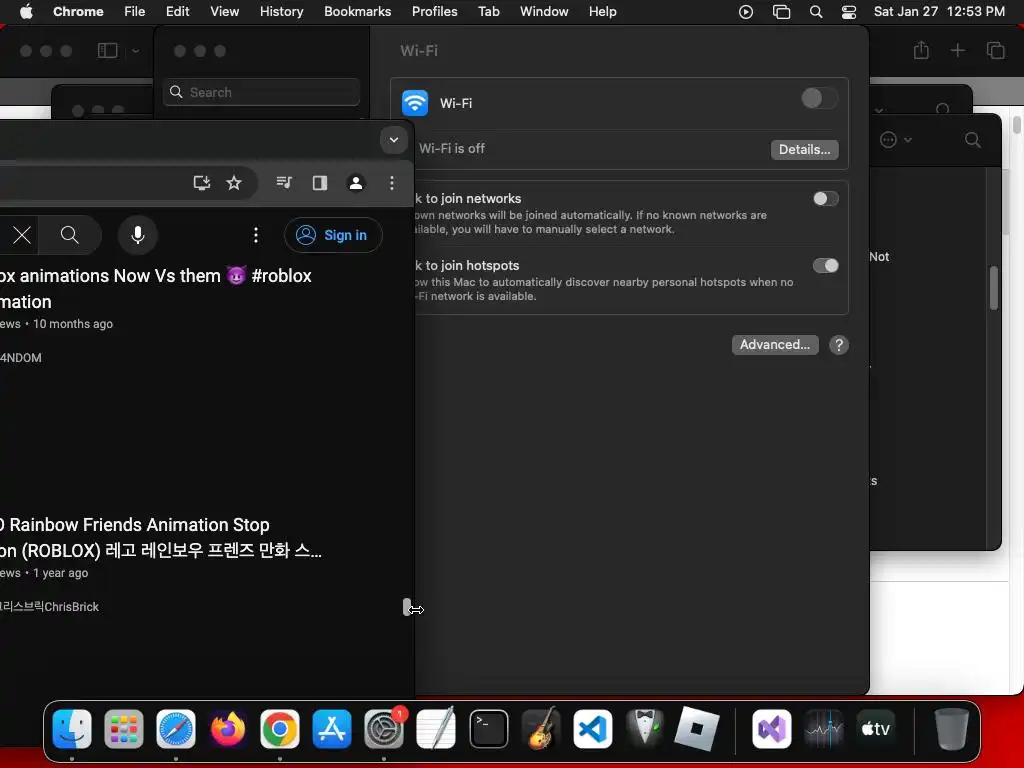Open the Apple menu
This screenshot has height=768, width=1024.
click(26, 11)
